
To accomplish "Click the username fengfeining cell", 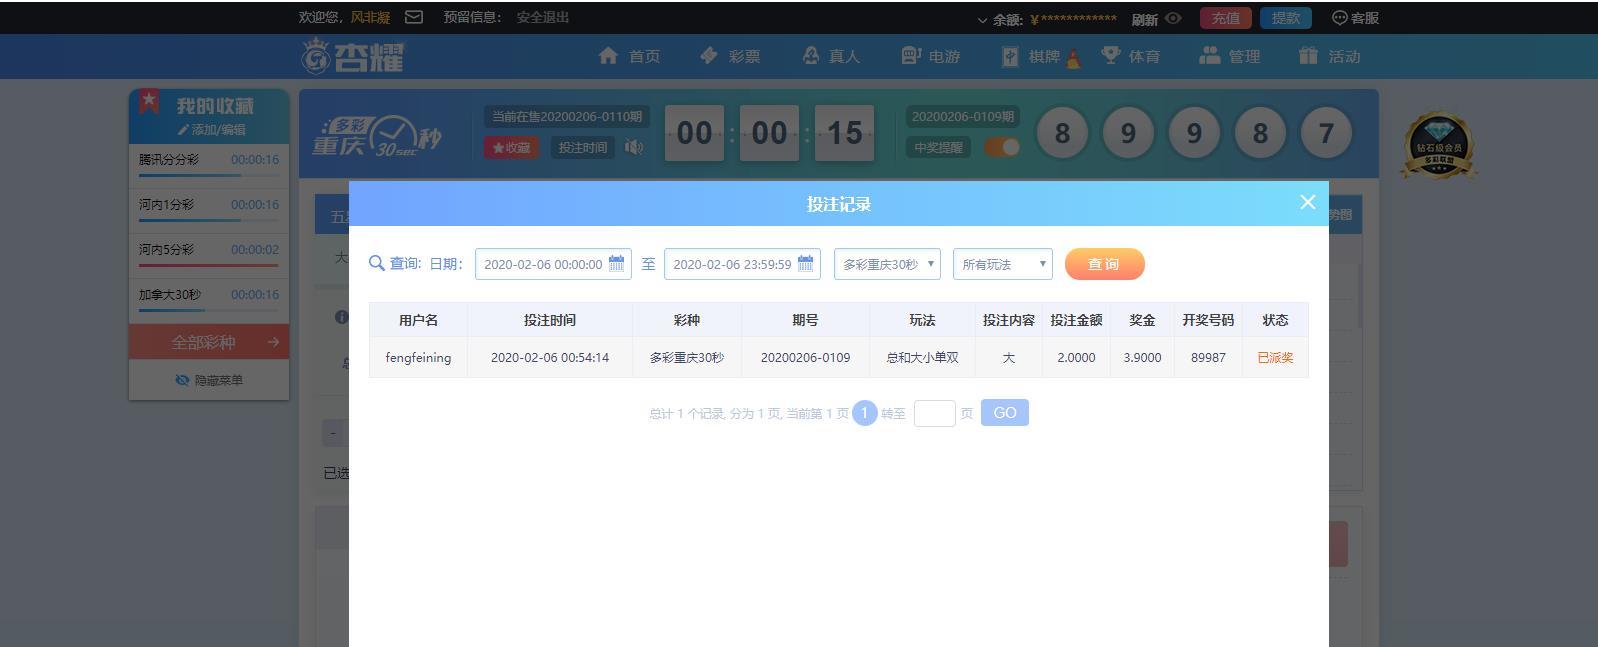I will 418,357.
